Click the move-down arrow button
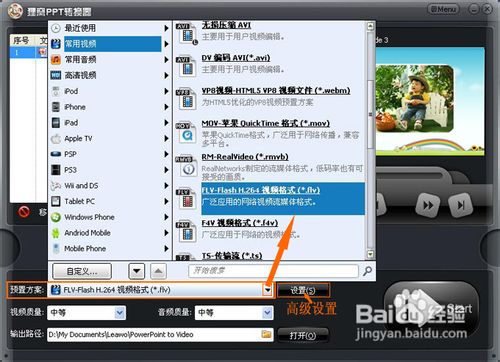Screen dimensions: 500x362 (x=137, y=271)
